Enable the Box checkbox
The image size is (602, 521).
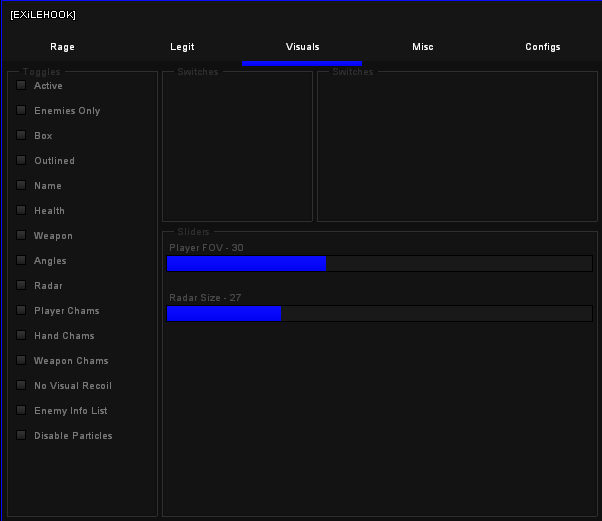click(x=21, y=135)
